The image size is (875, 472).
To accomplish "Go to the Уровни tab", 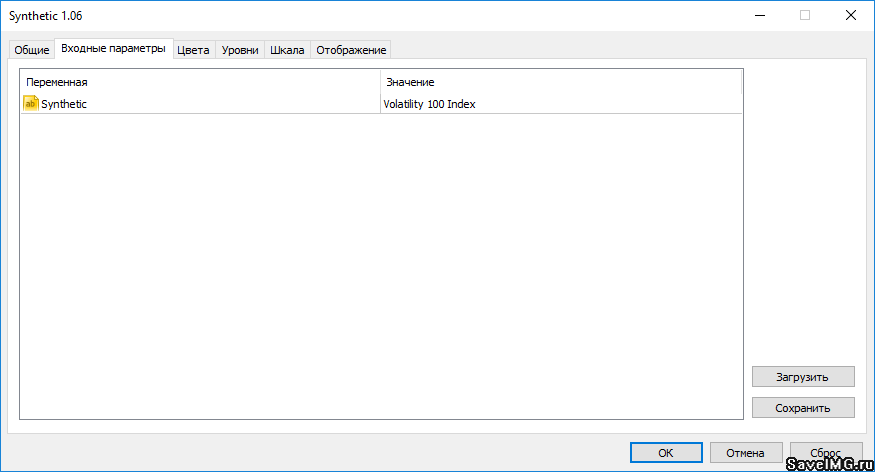I will tap(240, 50).
